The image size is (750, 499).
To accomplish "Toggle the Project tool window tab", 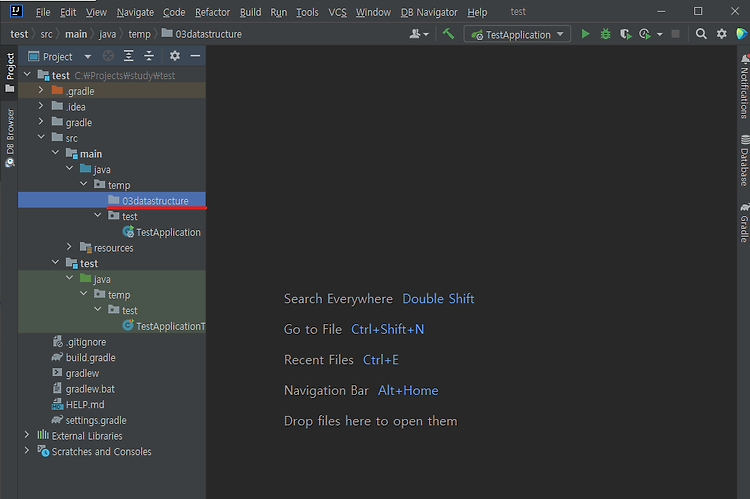I will (x=10, y=73).
